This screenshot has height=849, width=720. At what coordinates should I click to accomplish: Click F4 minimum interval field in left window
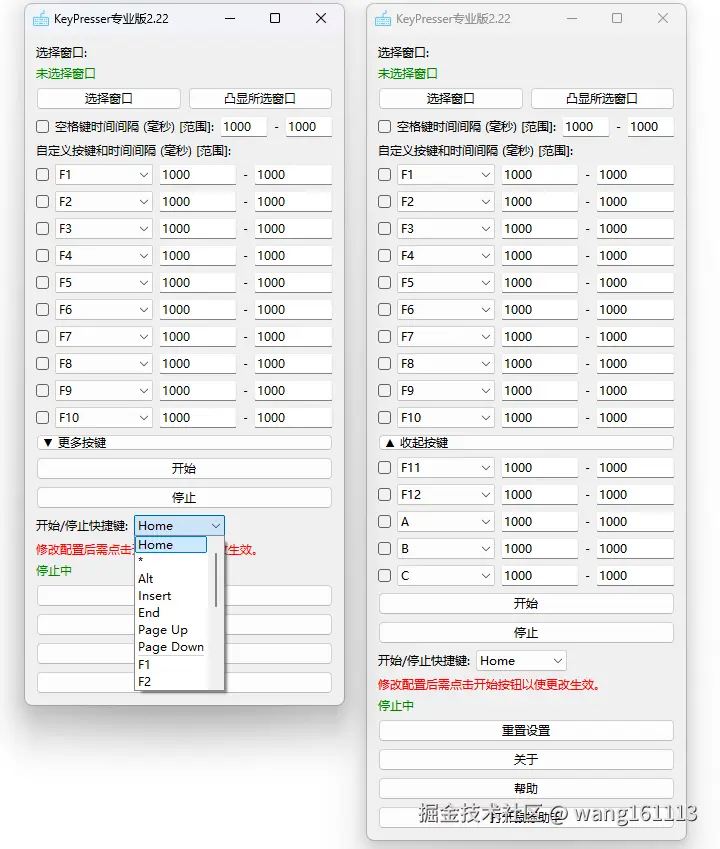tap(198, 256)
